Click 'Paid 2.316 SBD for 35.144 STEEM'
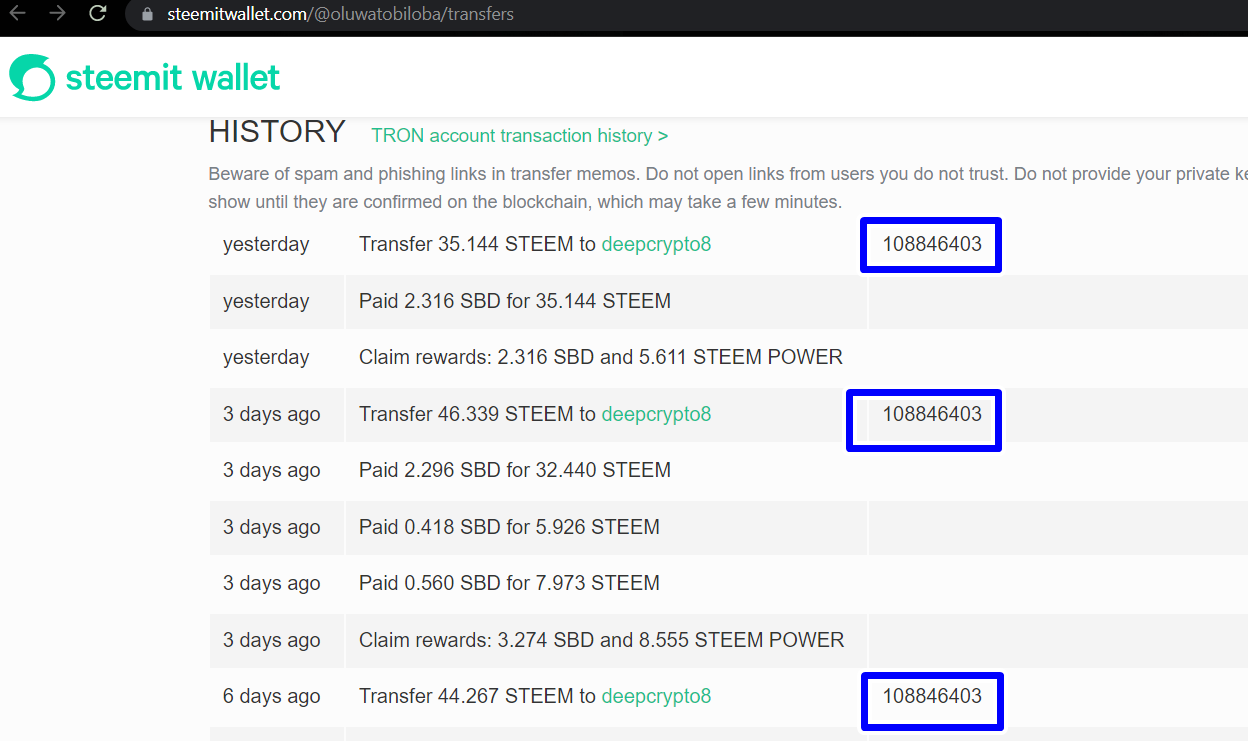The image size is (1248, 741). 515,301
